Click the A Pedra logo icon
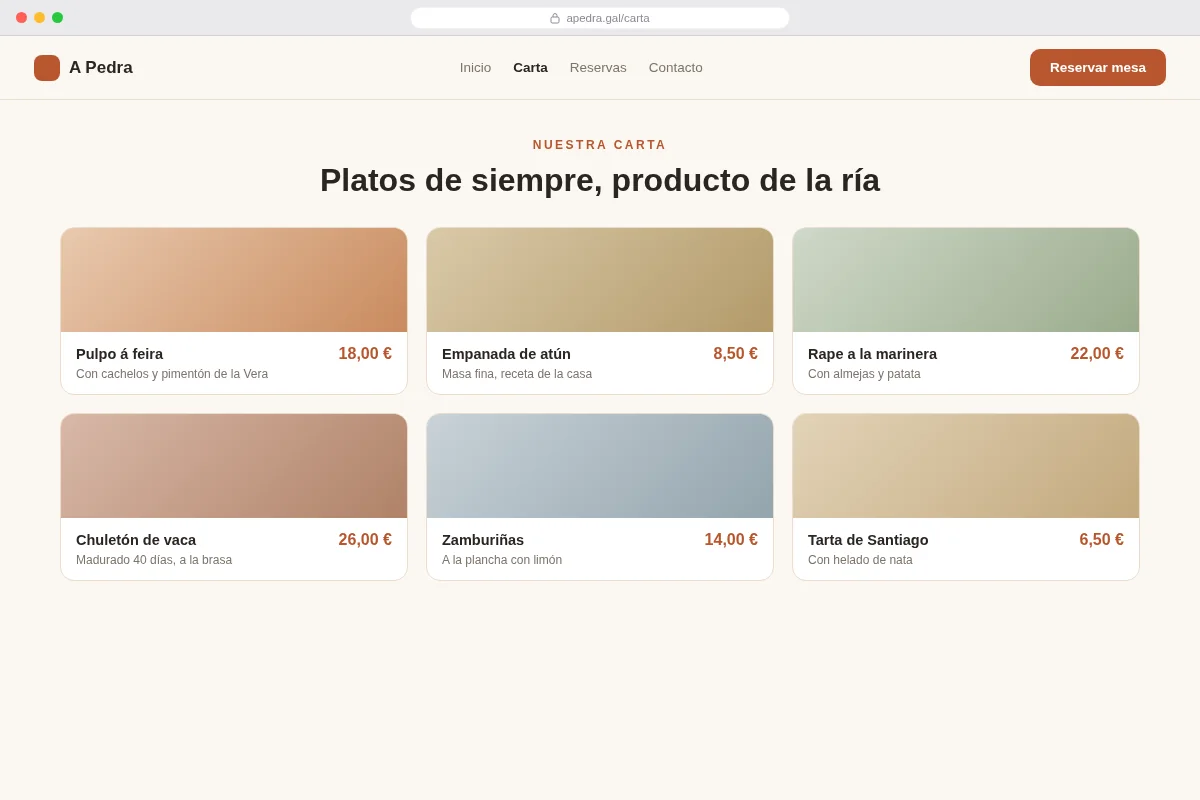 [x=47, y=68]
